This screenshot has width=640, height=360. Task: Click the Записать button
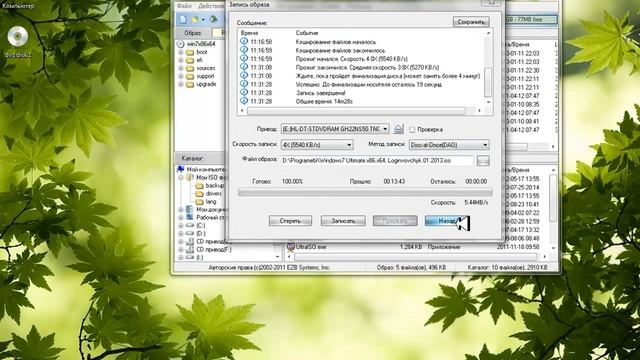tap(343, 221)
